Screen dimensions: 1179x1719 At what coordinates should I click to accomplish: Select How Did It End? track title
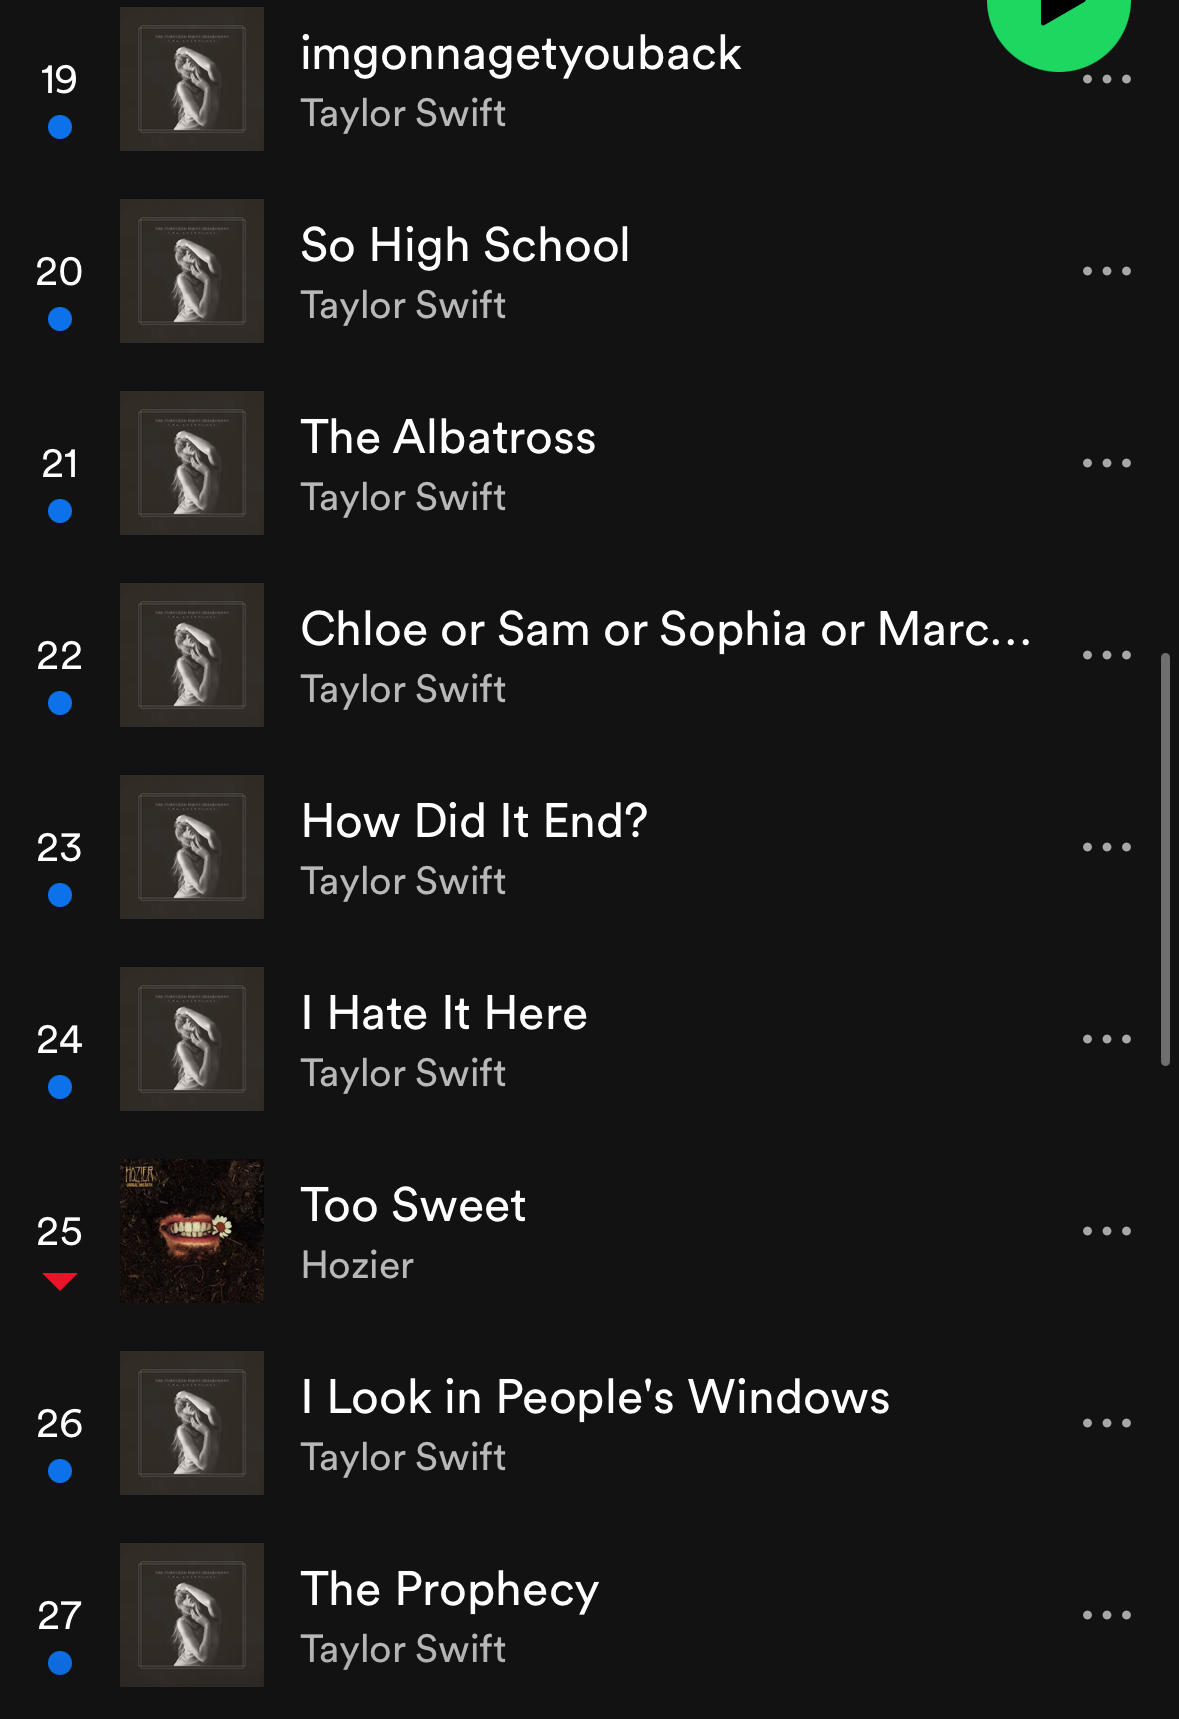[x=474, y=821]
